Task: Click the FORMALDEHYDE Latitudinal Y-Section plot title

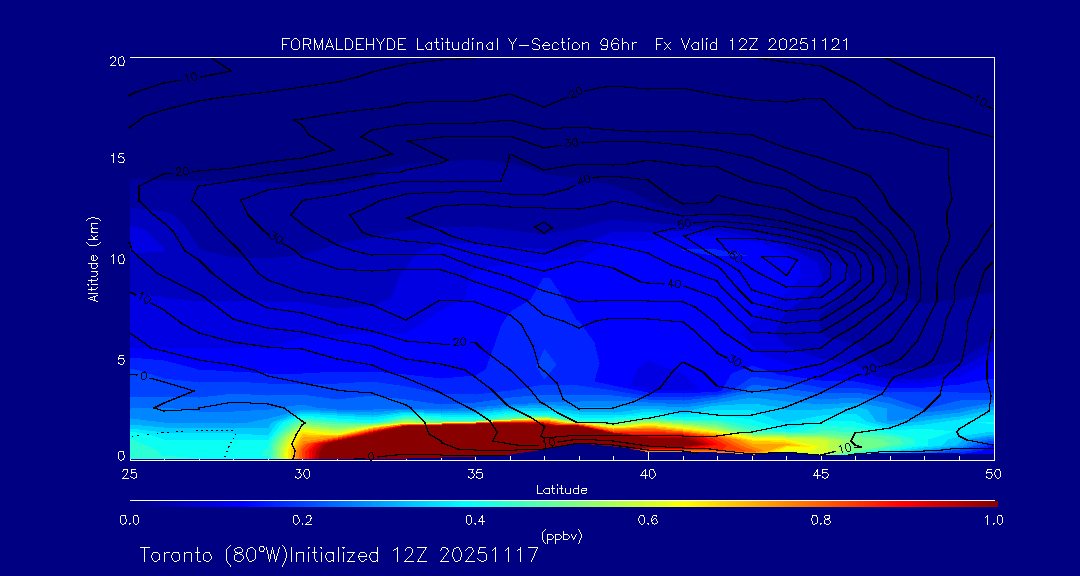Action: pyautogui.click(x=565, y=45)
